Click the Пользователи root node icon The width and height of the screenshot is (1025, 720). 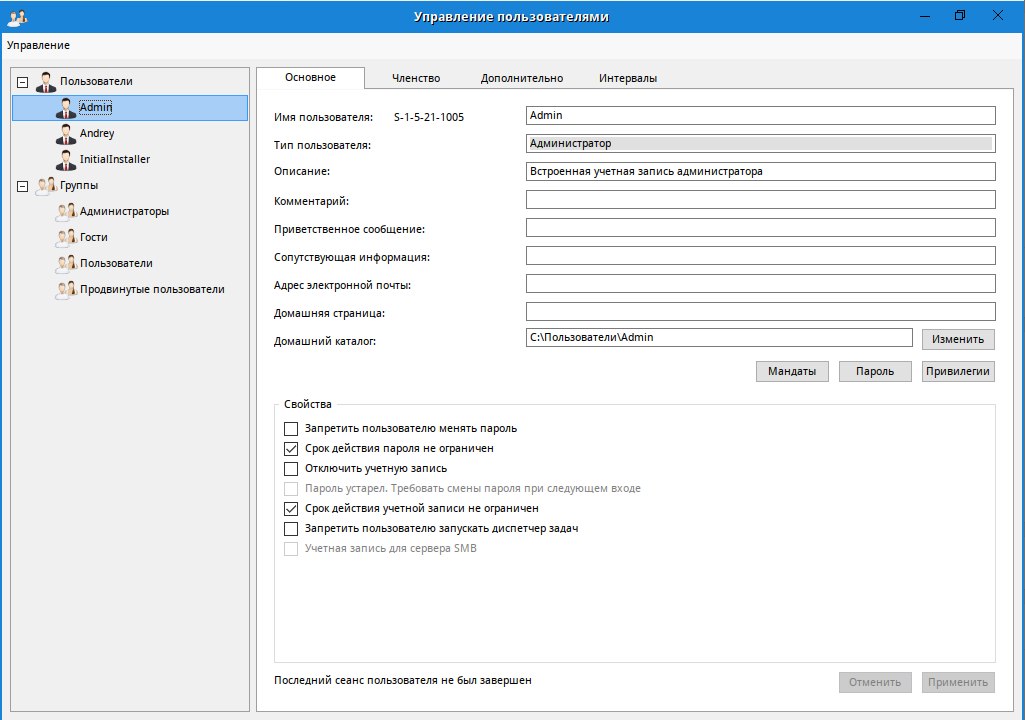[x=46, y=82]
